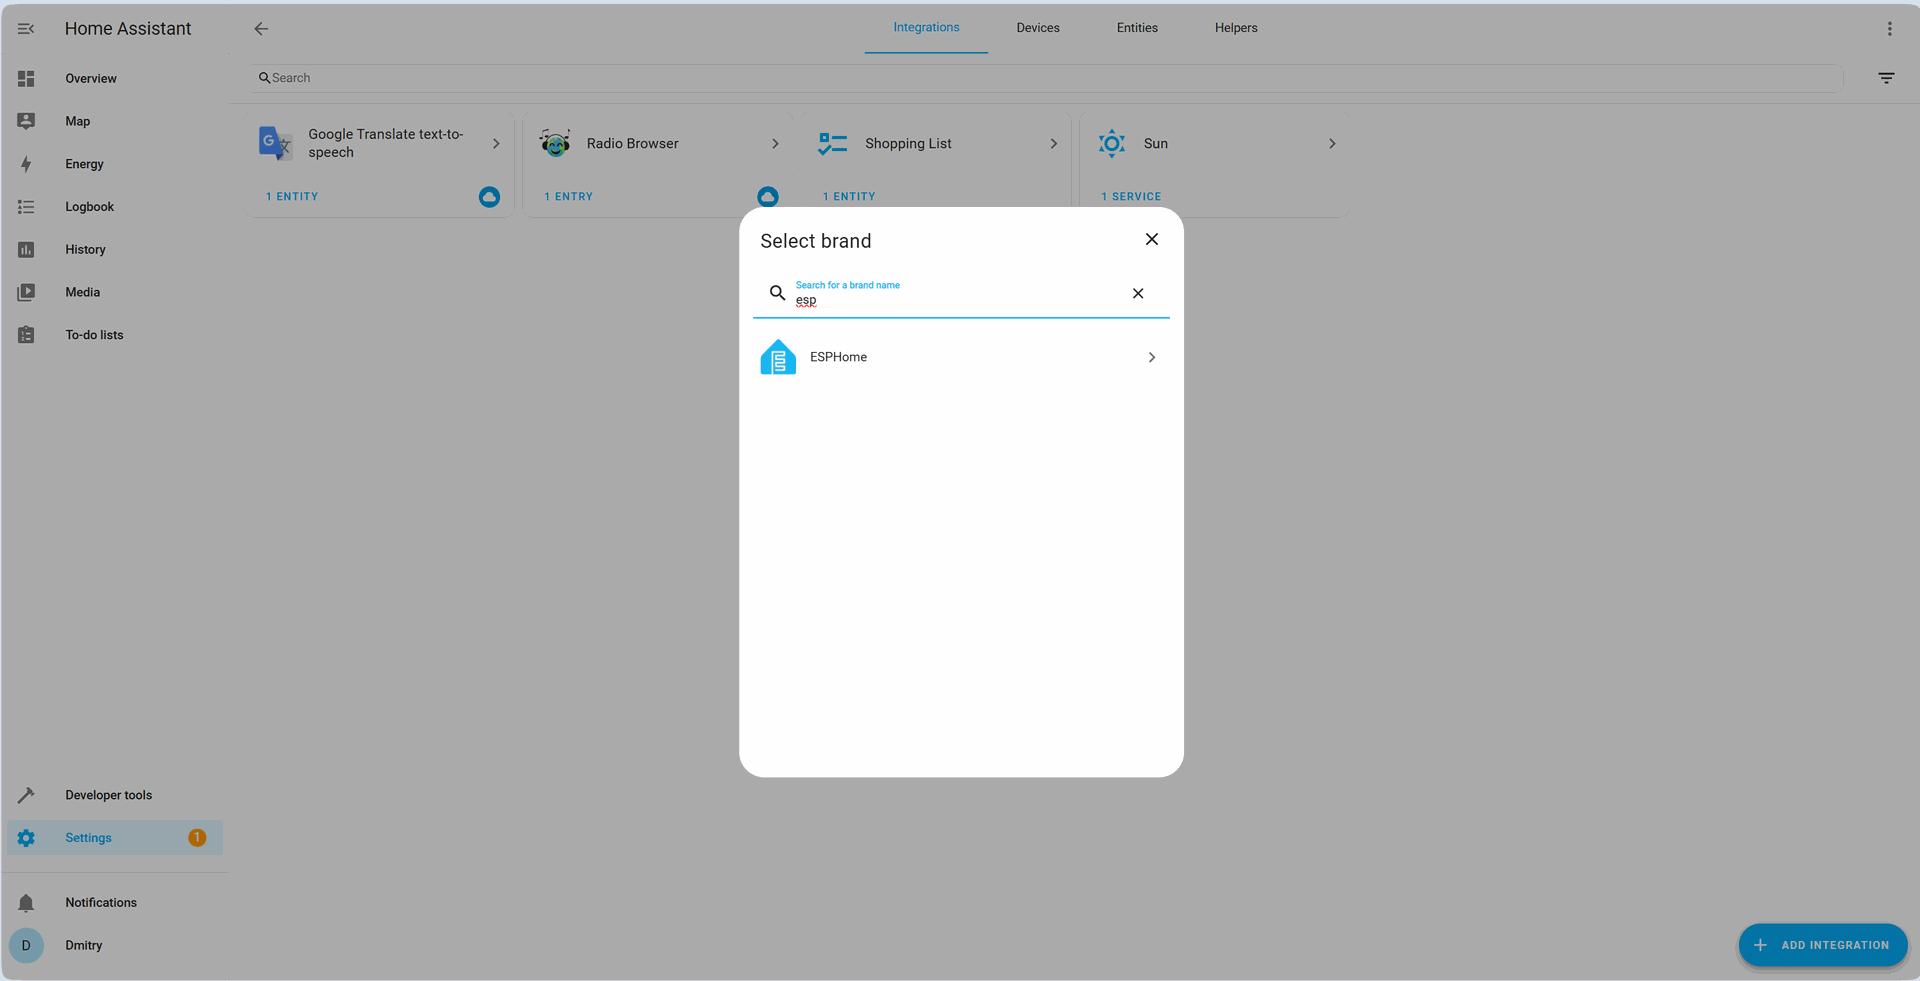Switch to the Integrations tab
The height and width of the screenshot is (981, 1920).
[x=926, y=28]
